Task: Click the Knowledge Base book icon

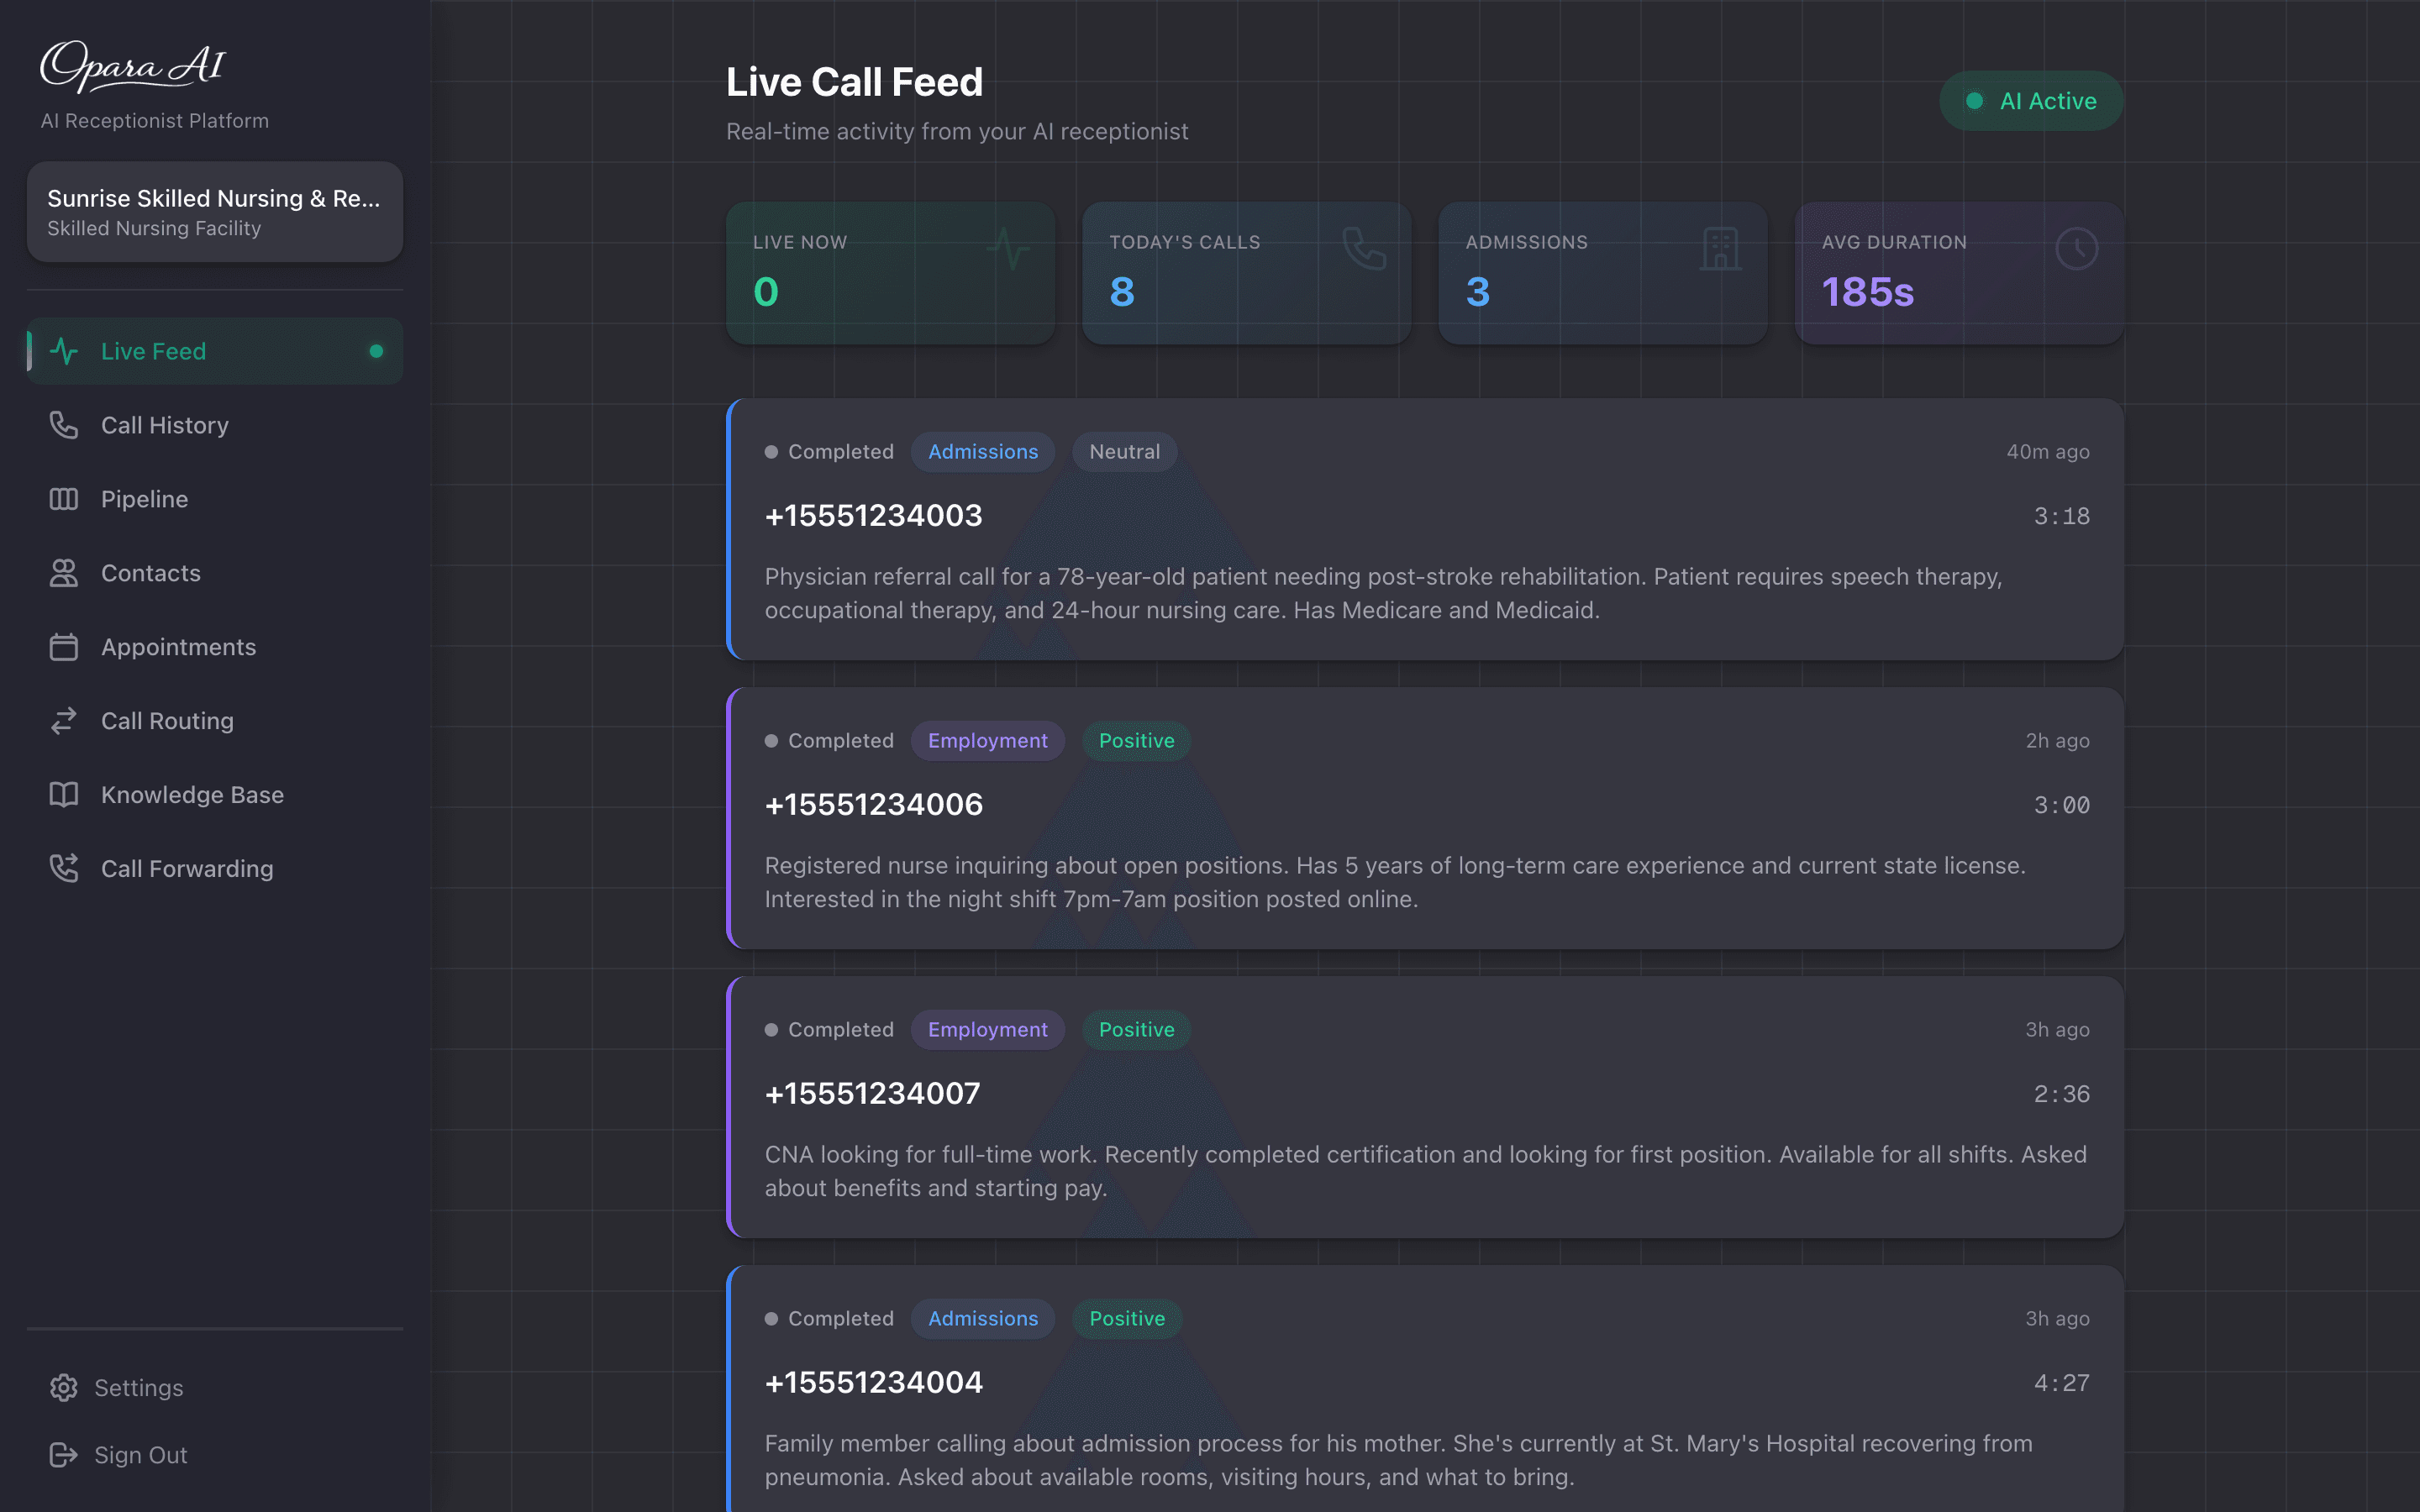Action: (64, 795)
